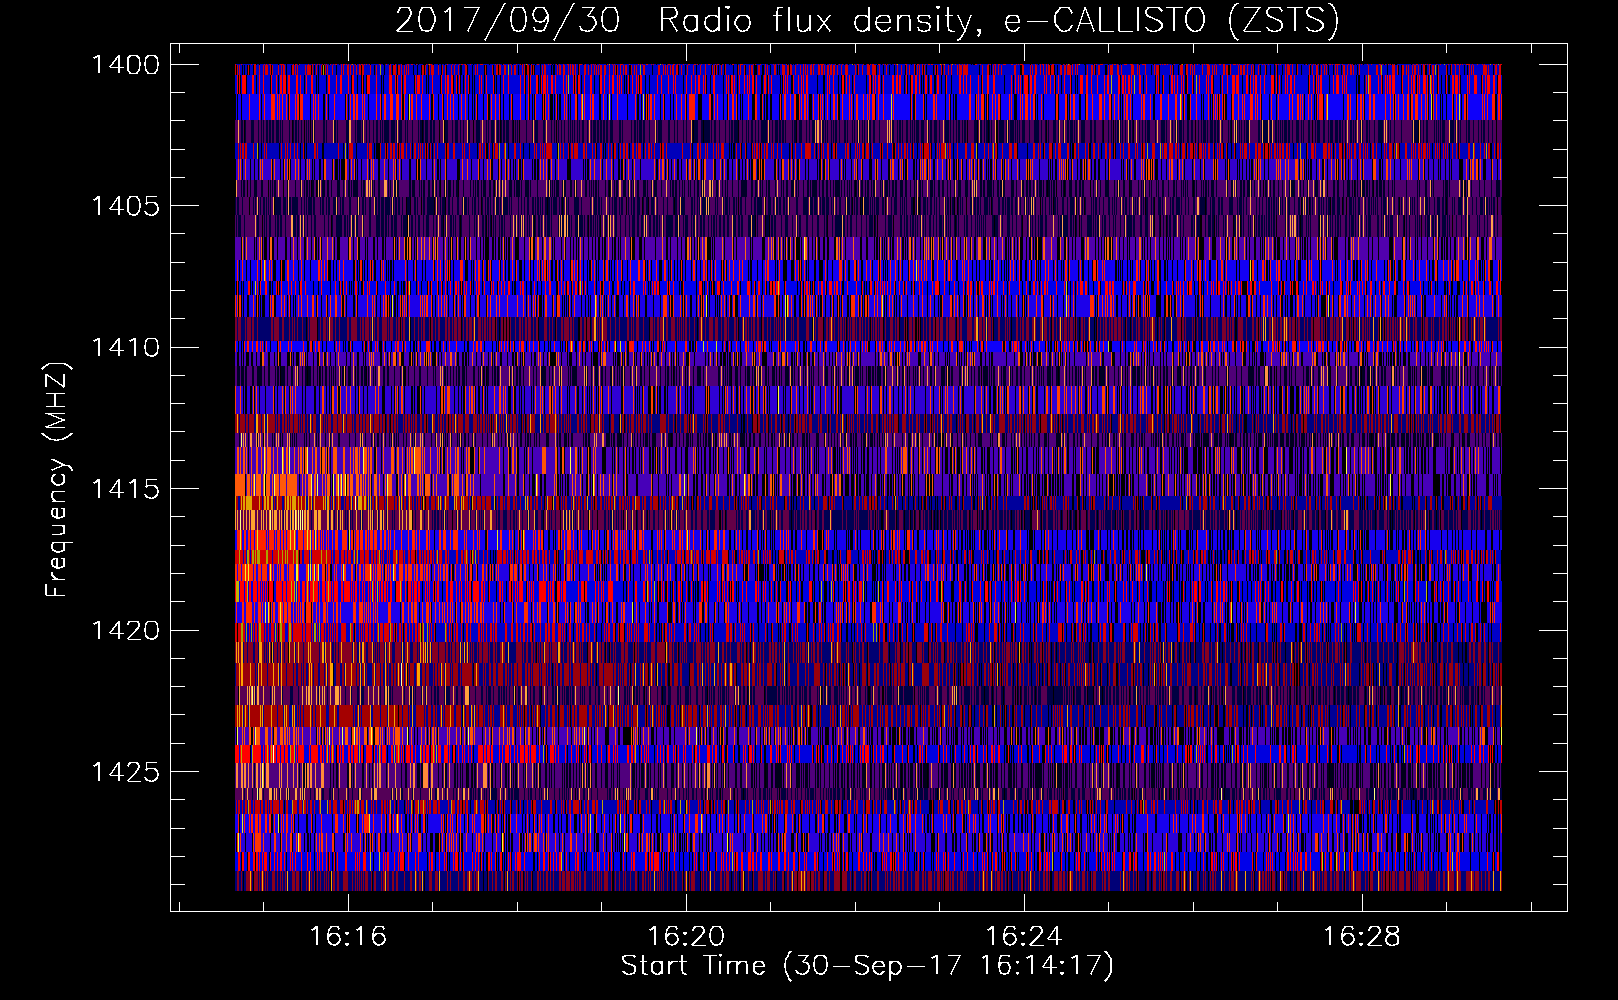Select the 'Frequency (MHZ)' axis label

coord(58,480)
